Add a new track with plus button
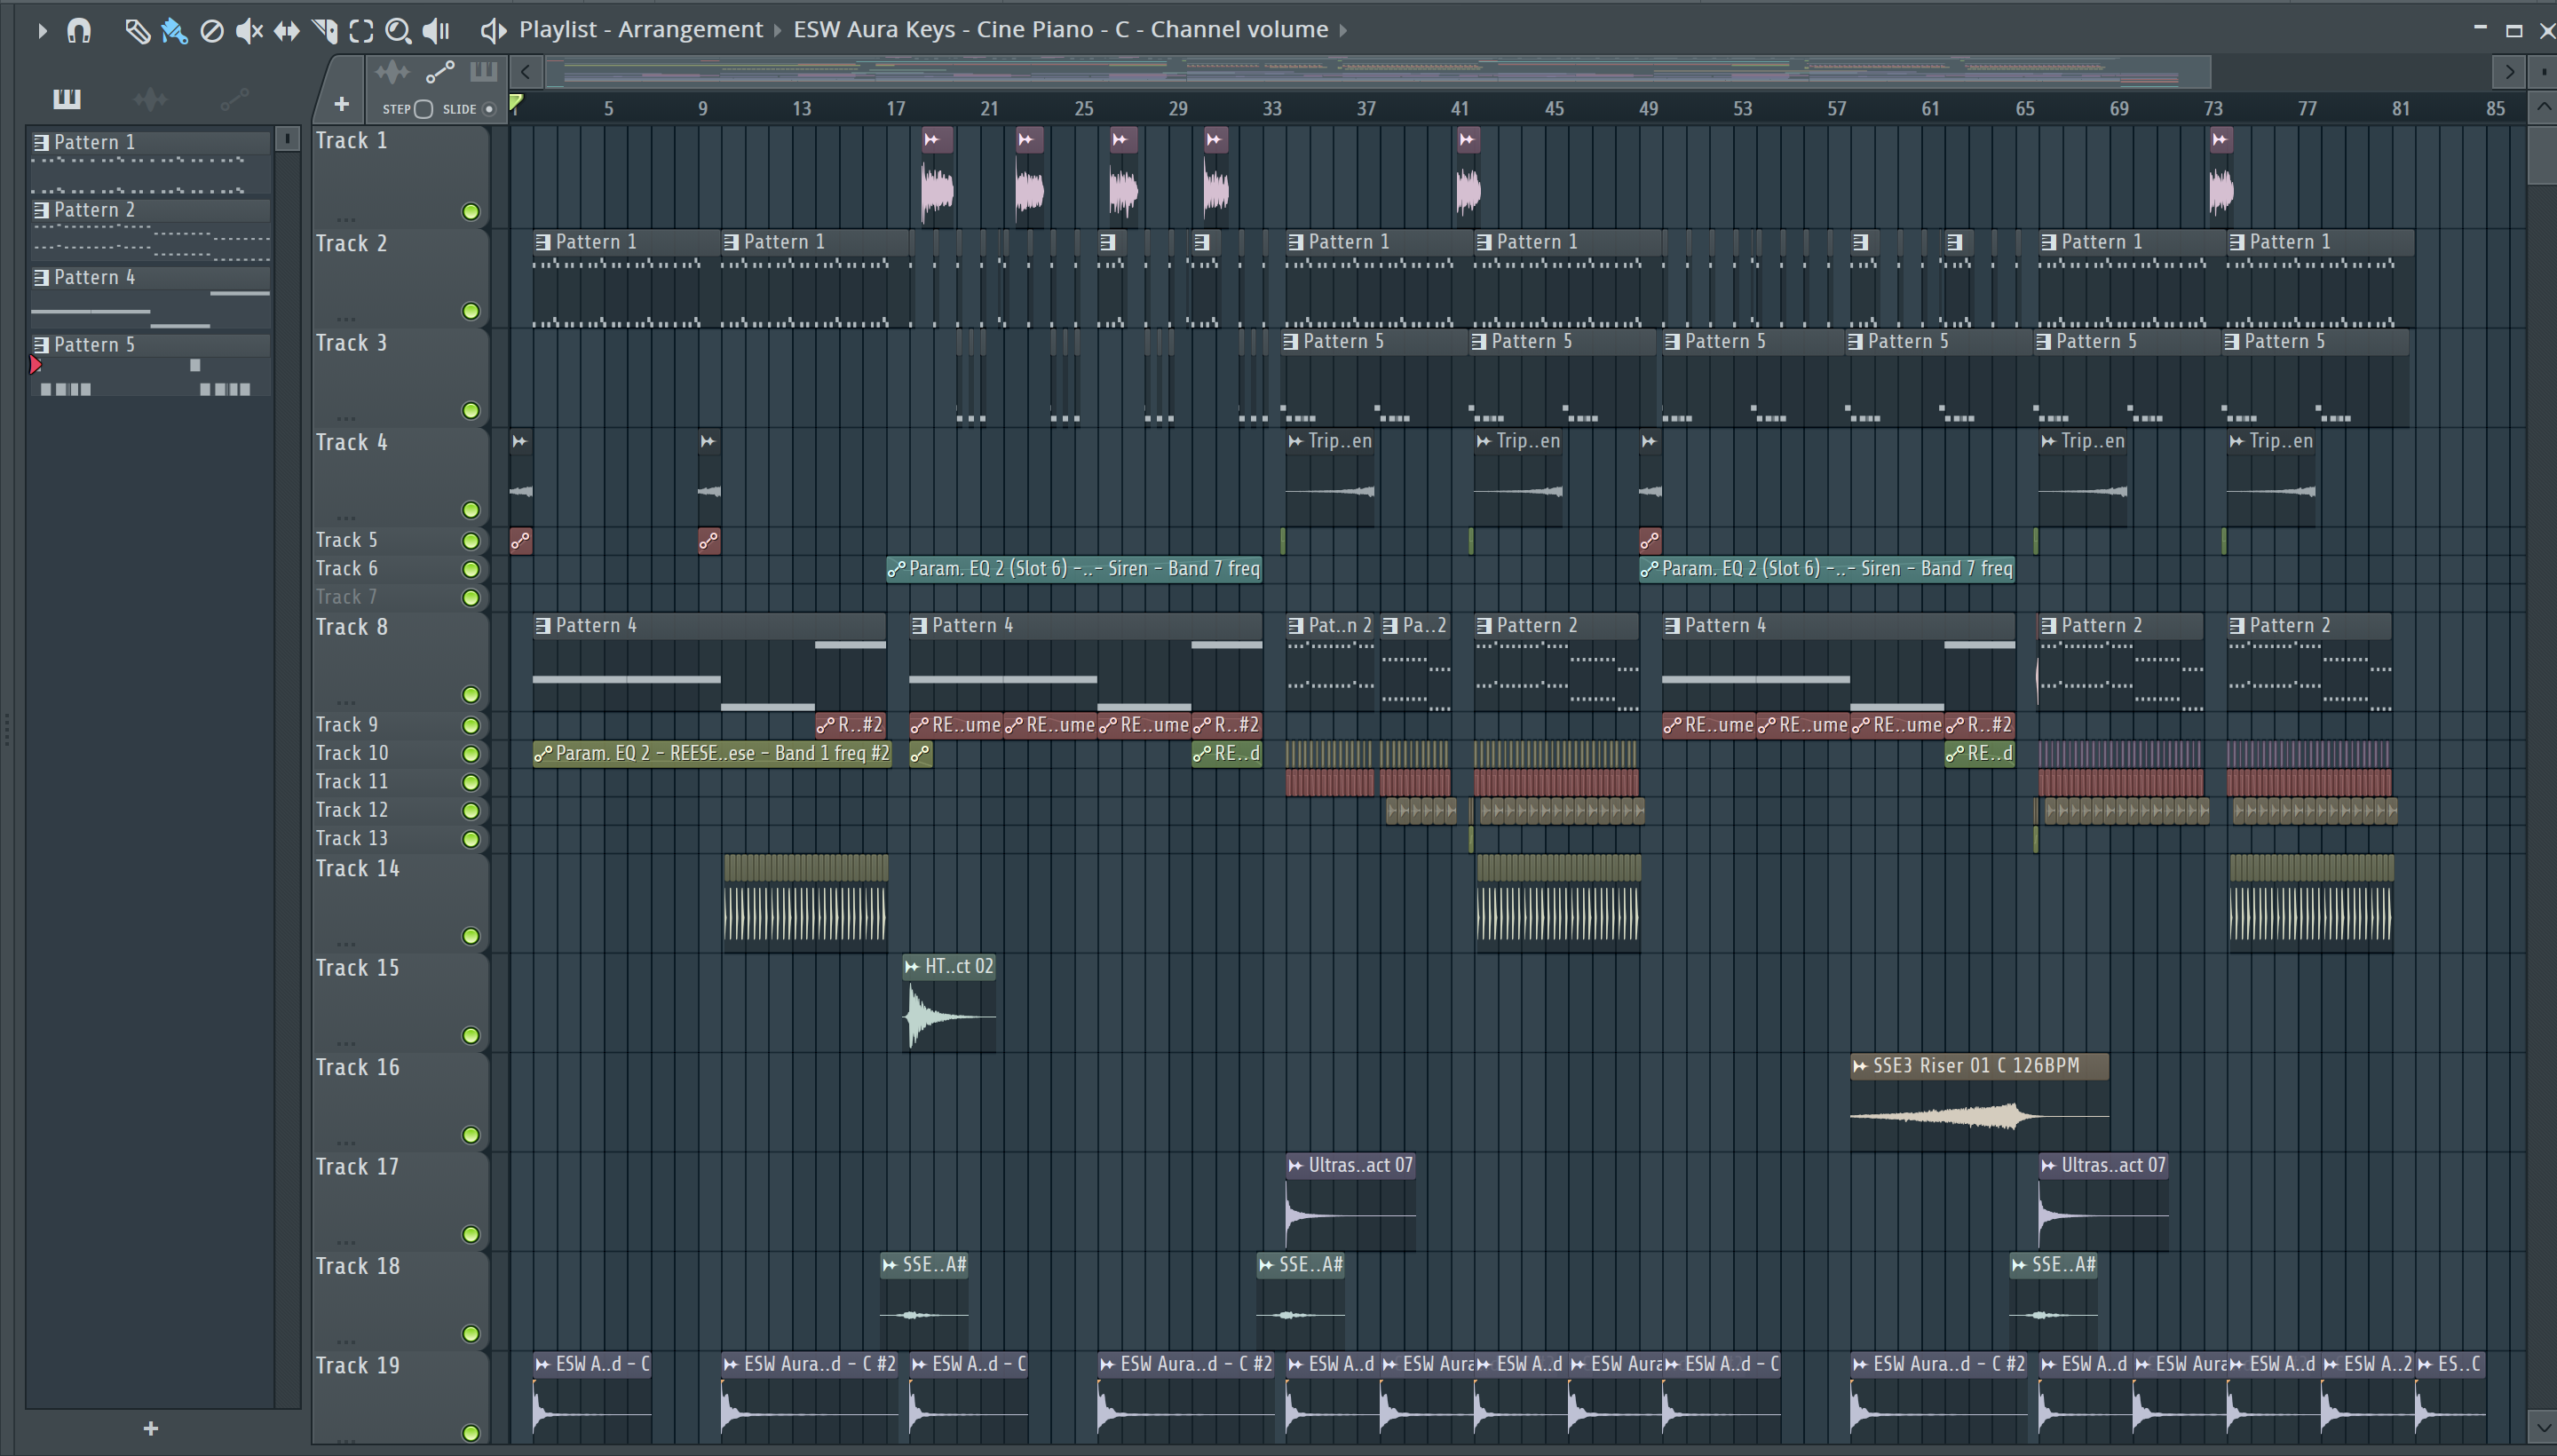Viewport: 2557px width, 1456px height. 341,104
